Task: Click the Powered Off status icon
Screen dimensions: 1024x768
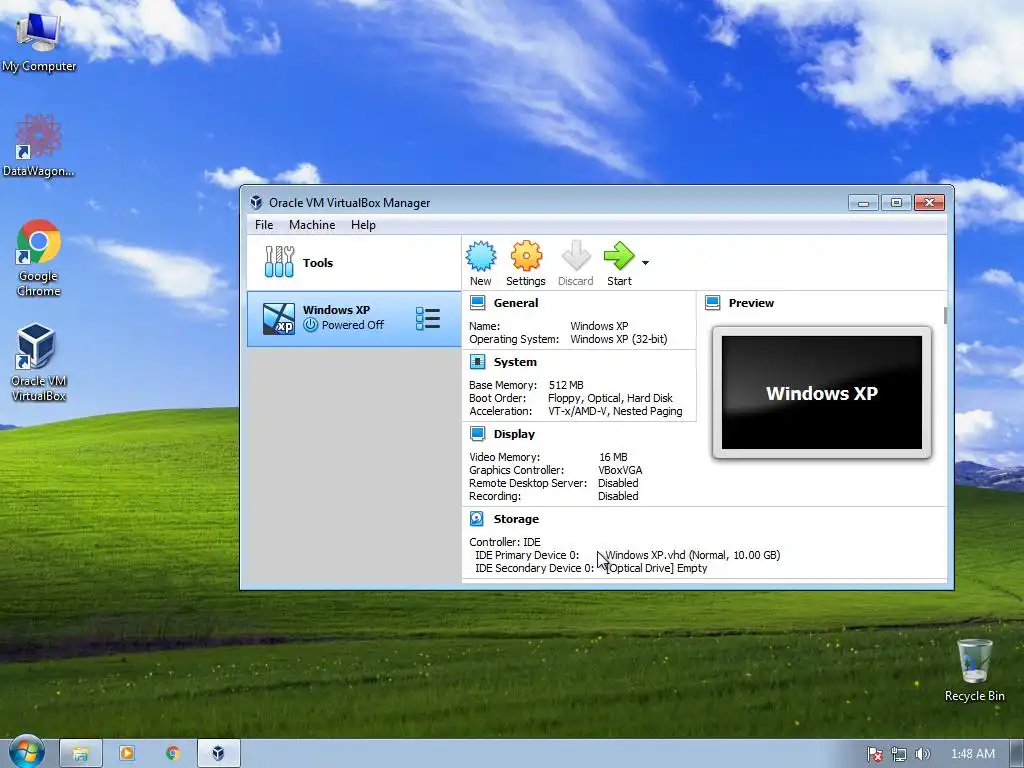Action: pos(311,325)
